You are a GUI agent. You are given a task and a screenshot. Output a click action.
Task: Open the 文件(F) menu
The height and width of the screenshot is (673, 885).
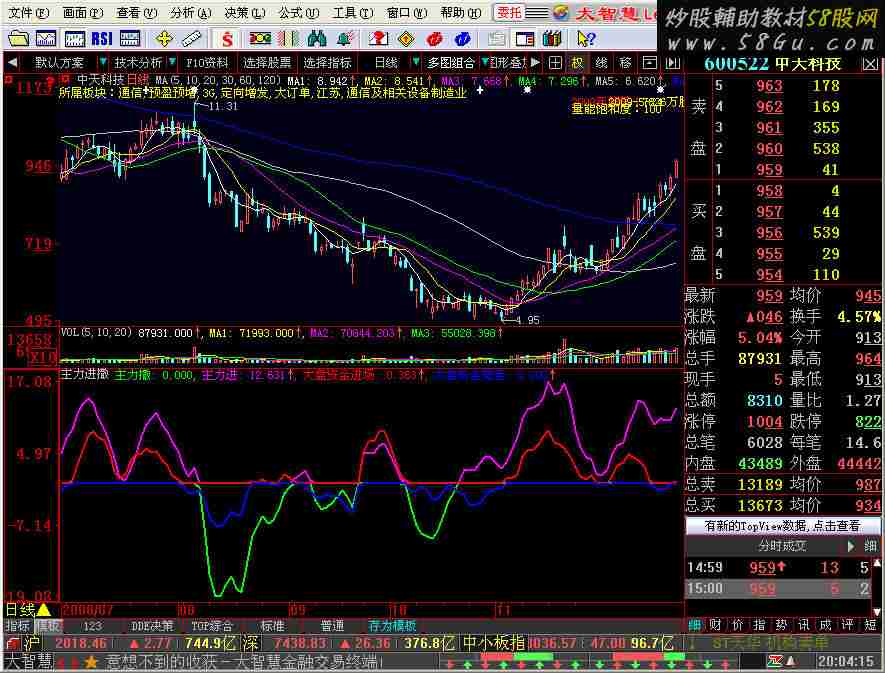(x=28, y=12)
